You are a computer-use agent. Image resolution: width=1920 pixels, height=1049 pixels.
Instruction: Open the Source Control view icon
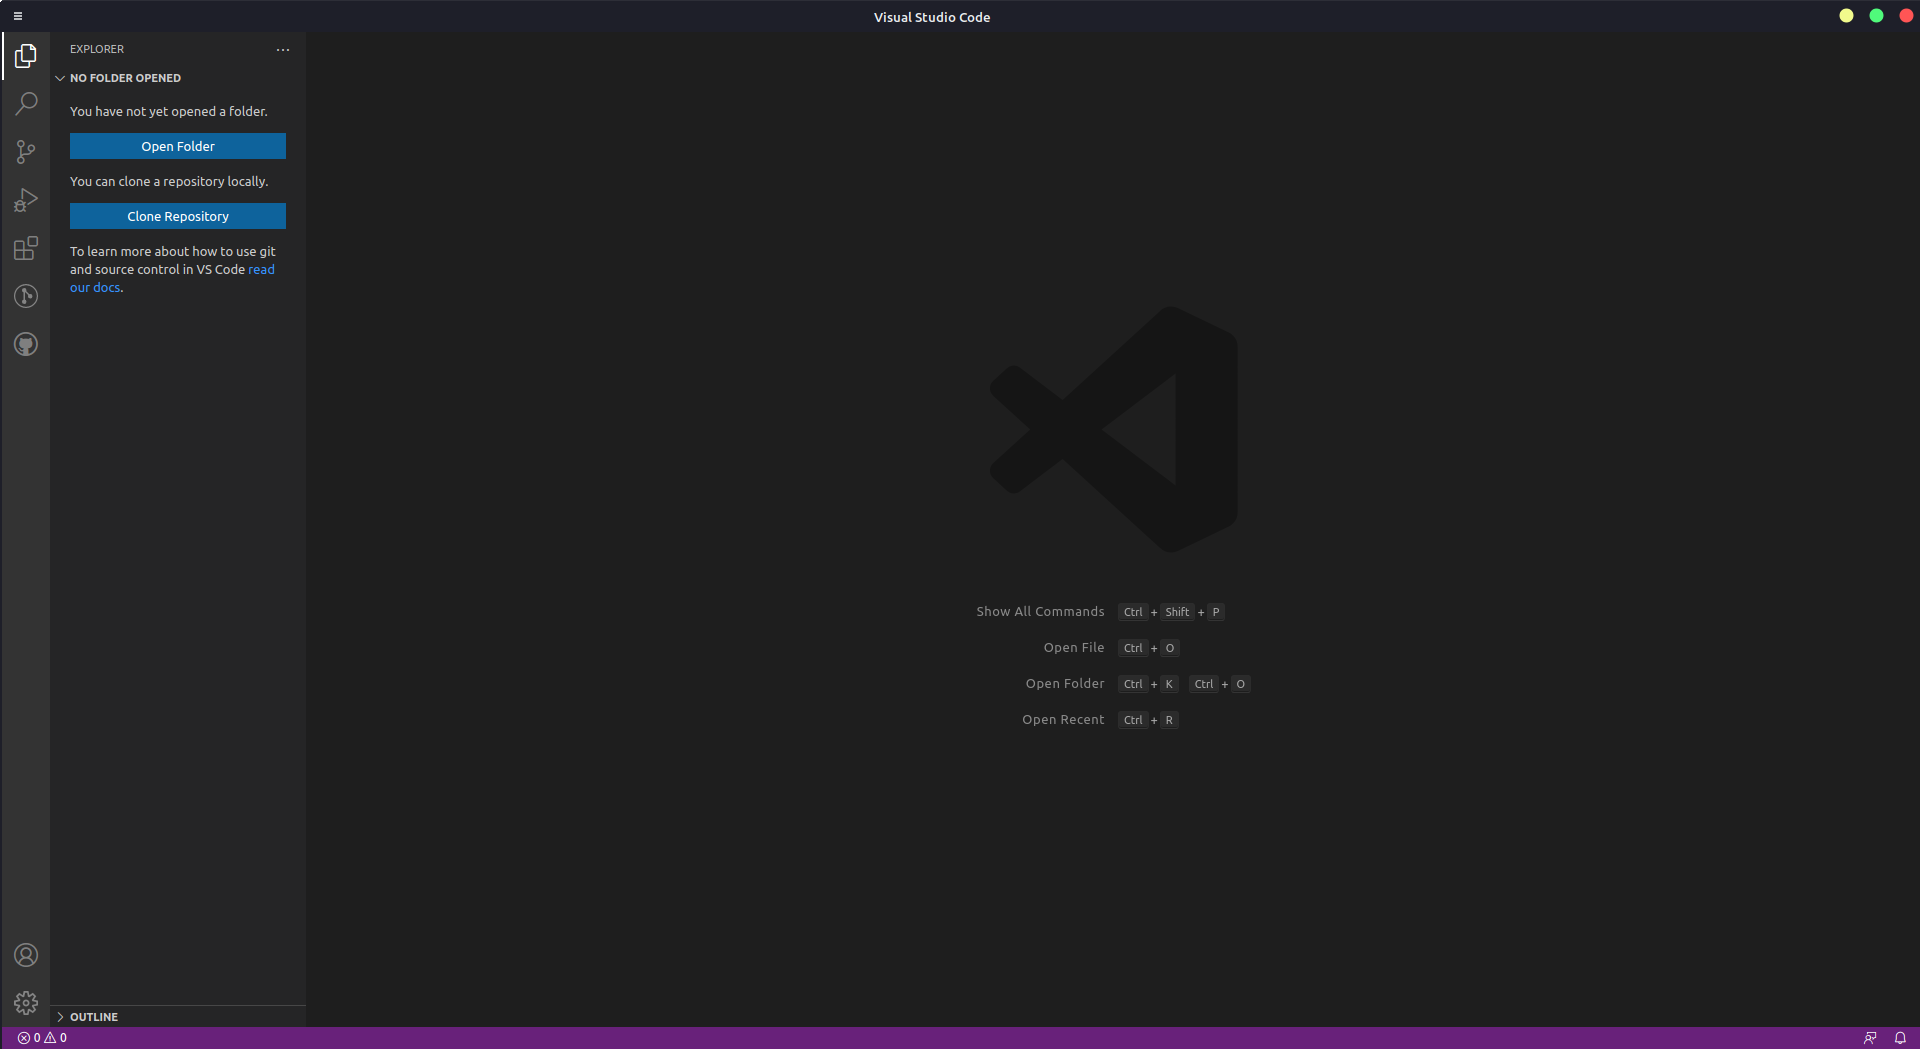[x=26, y=152]
